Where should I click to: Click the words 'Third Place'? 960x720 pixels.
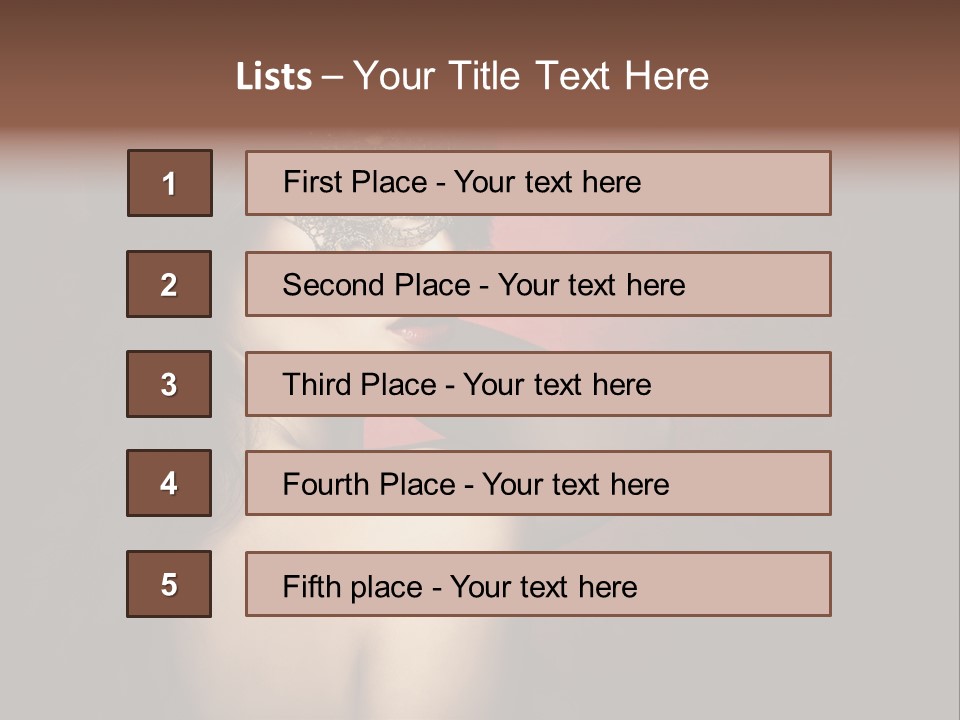coord(359,384)
